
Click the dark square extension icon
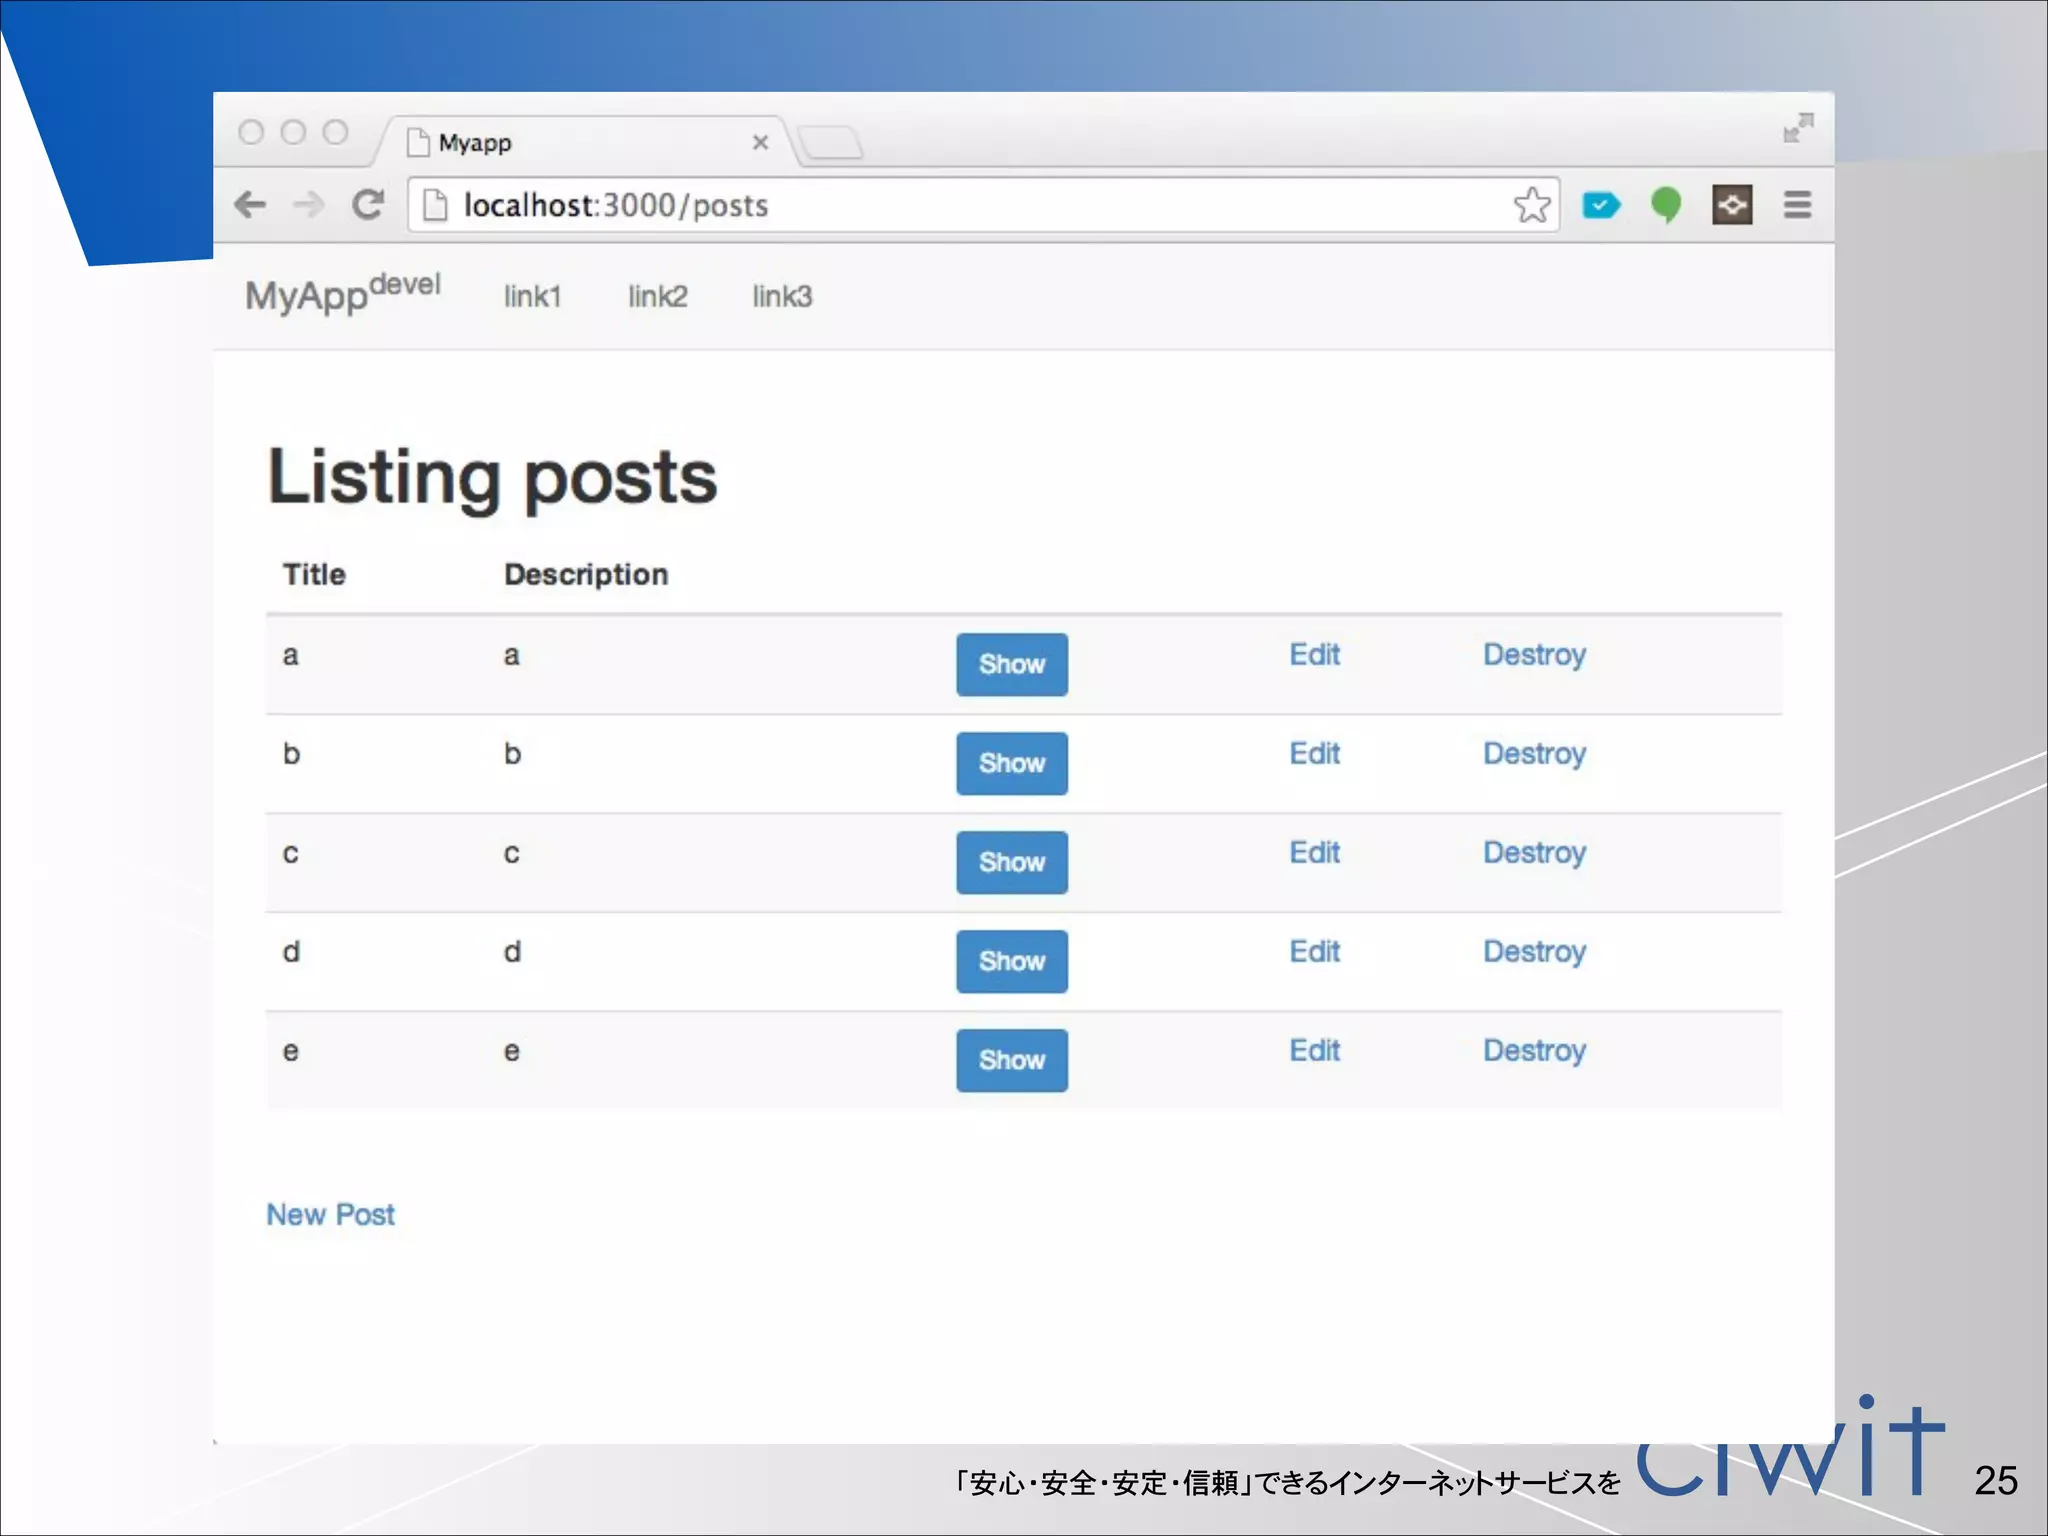[1731, 205]
